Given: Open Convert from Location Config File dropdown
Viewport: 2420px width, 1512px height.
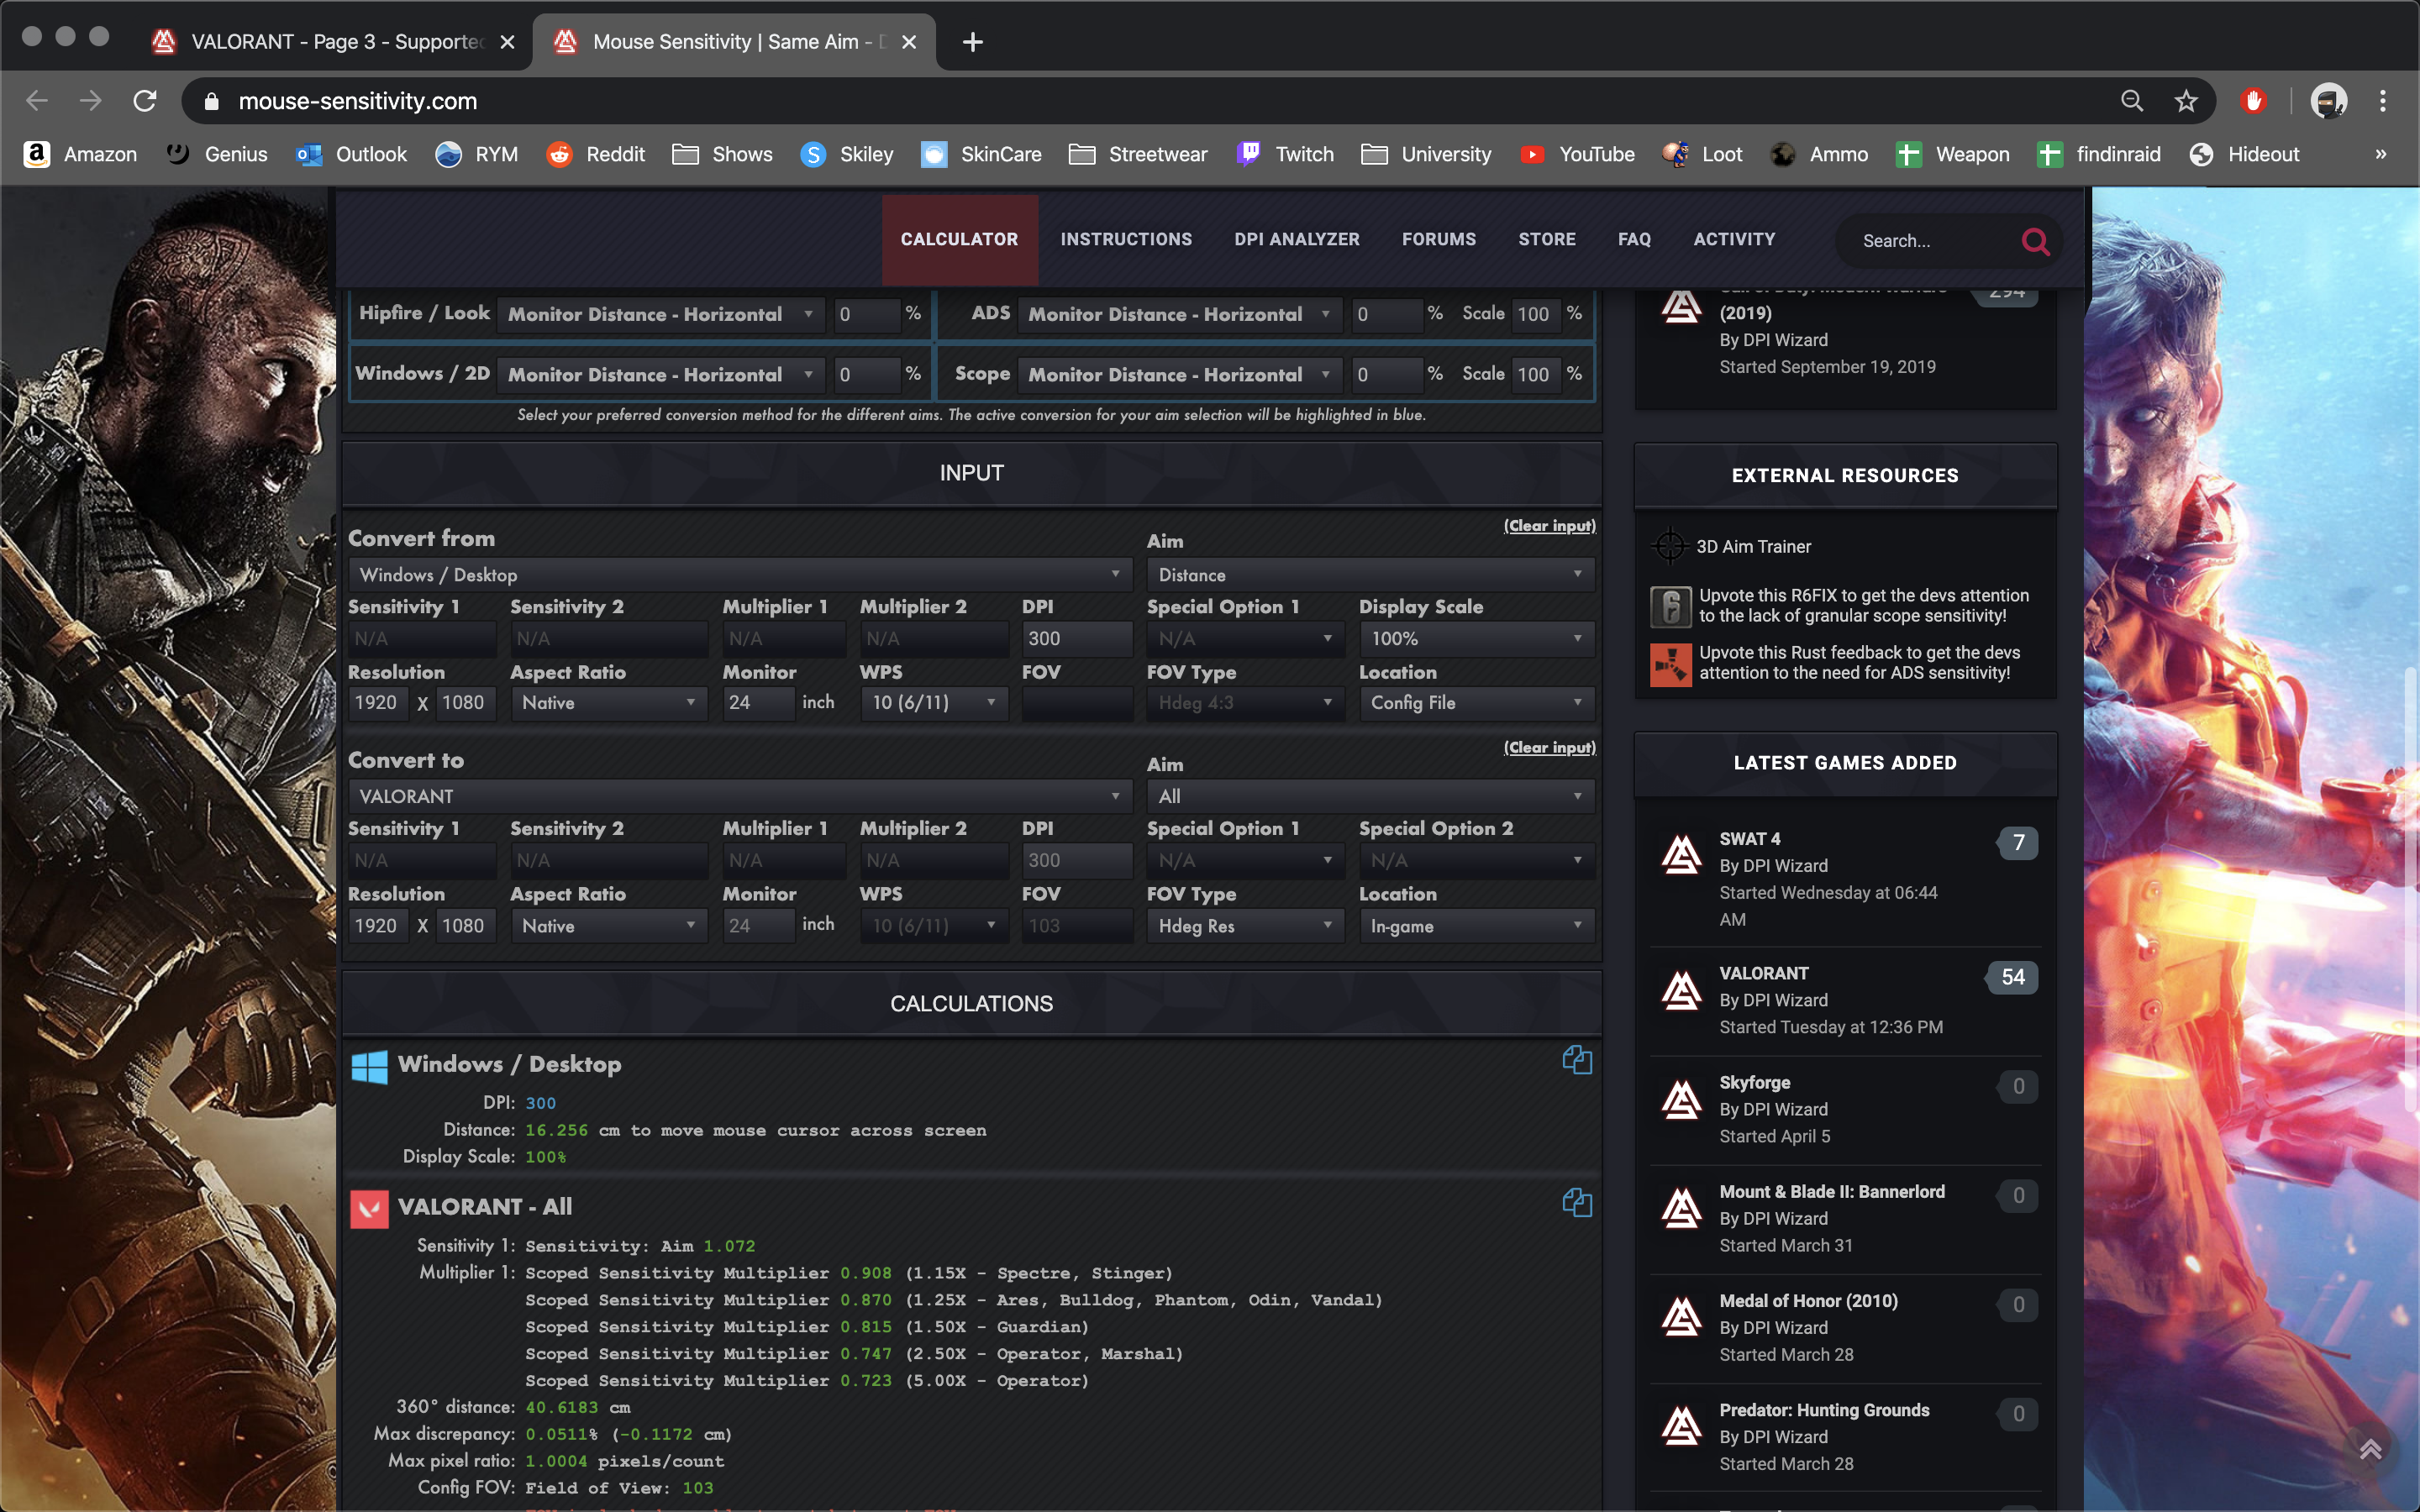Looking at the screenshot, I should 1477,703.
